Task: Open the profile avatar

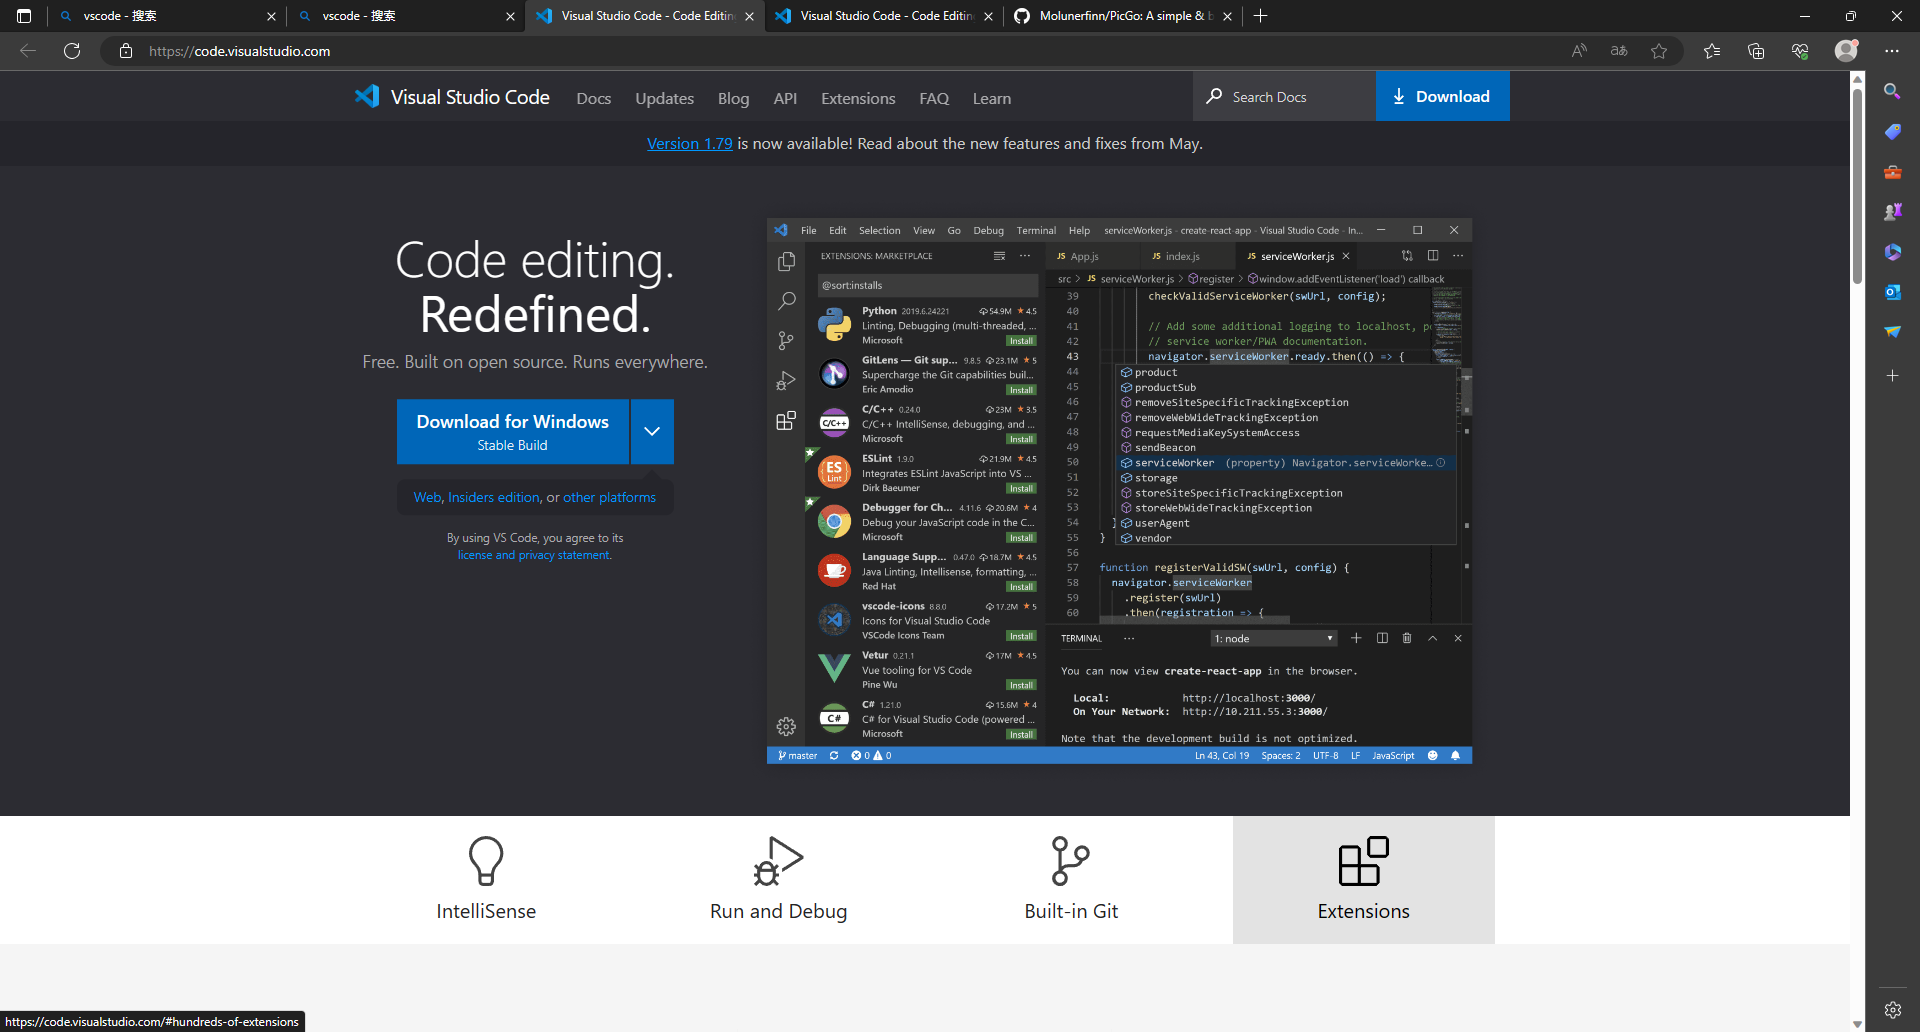Action: click(x=1846, y=50)
